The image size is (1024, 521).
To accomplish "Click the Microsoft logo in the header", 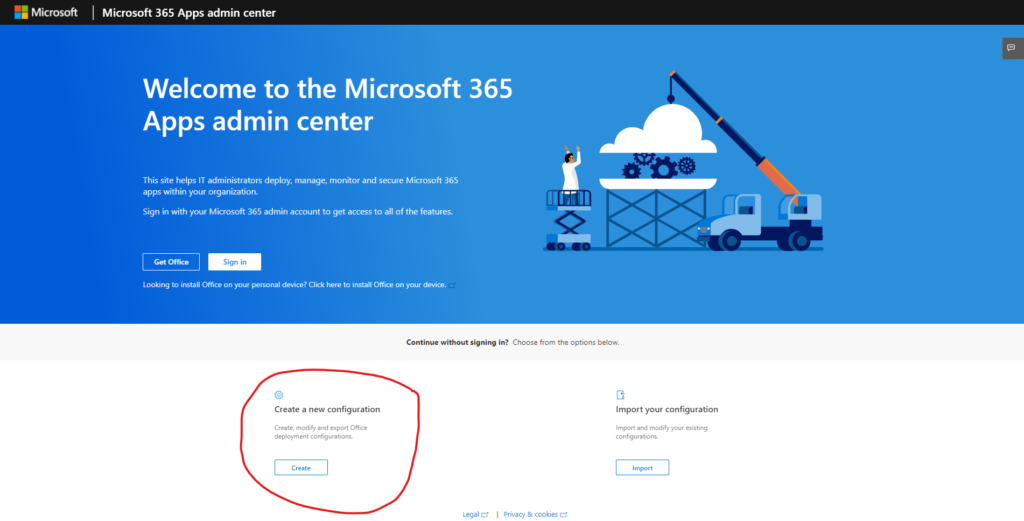I will 46,12.
